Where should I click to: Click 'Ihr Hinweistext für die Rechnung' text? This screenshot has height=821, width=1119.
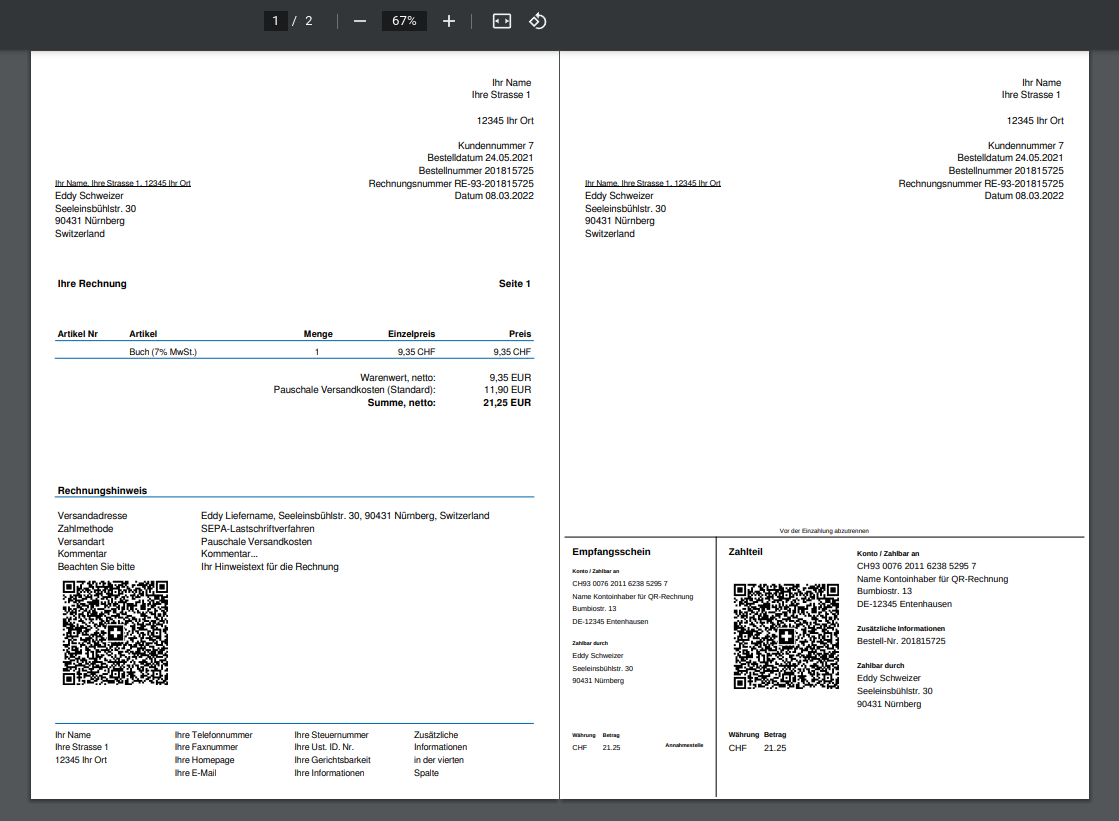pos(270,567)
